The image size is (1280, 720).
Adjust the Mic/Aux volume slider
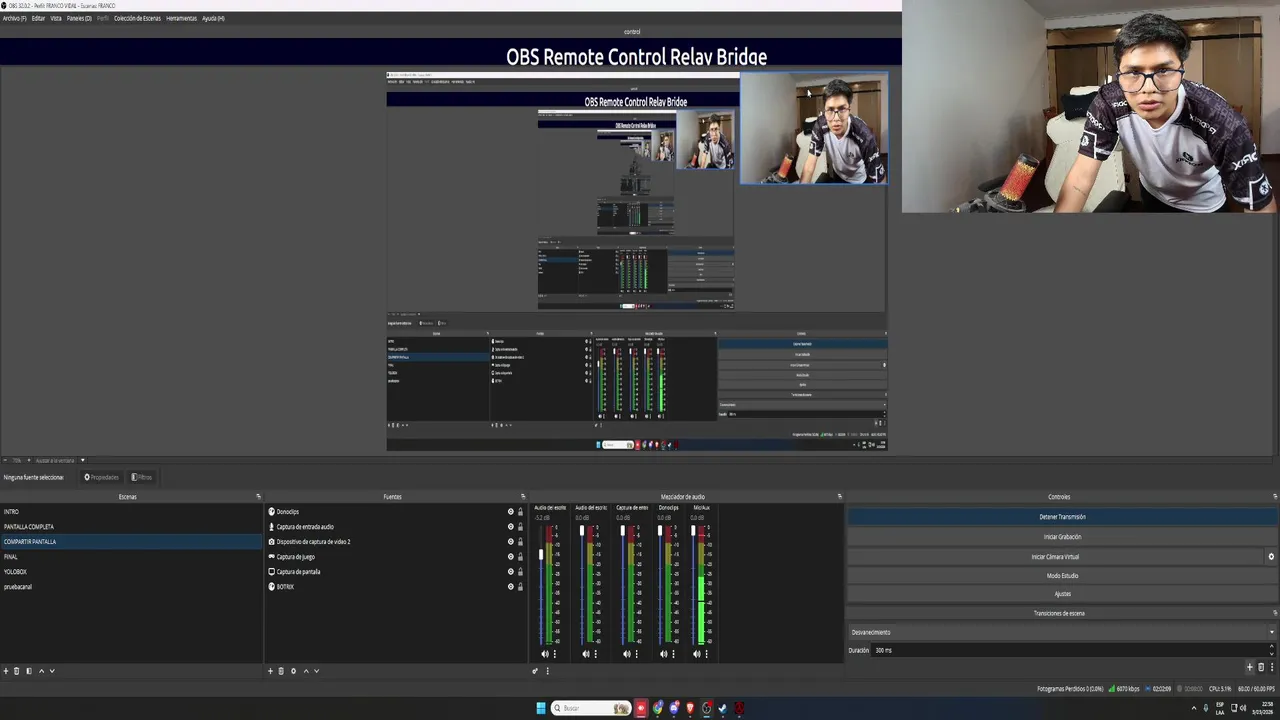pos(693,531)
